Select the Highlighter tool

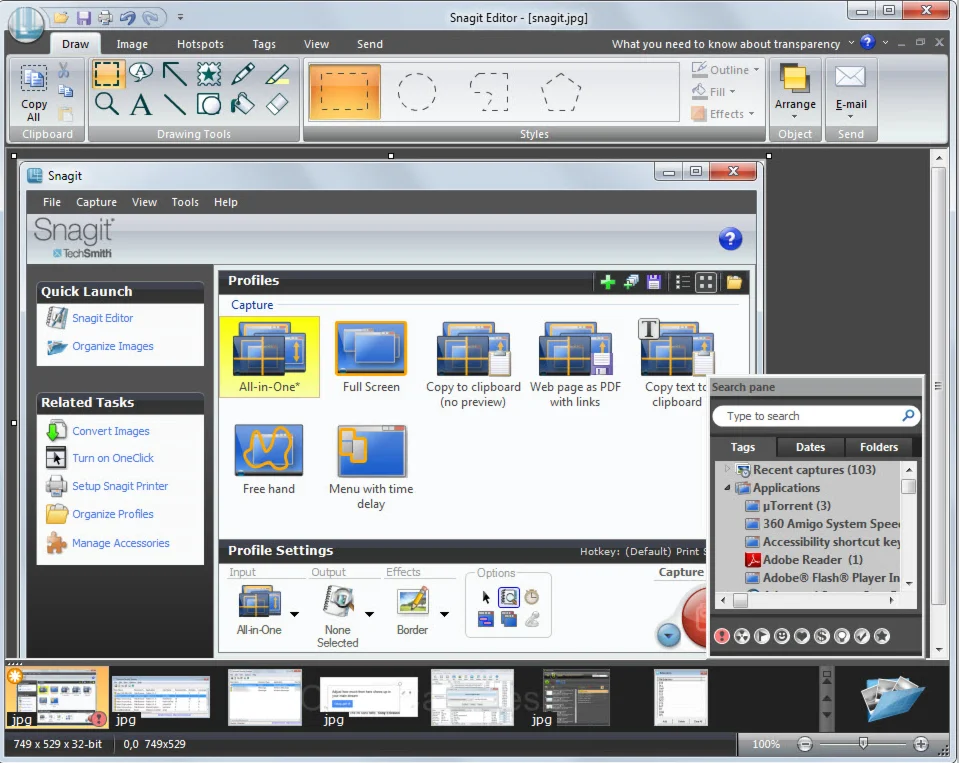(278, 74)
